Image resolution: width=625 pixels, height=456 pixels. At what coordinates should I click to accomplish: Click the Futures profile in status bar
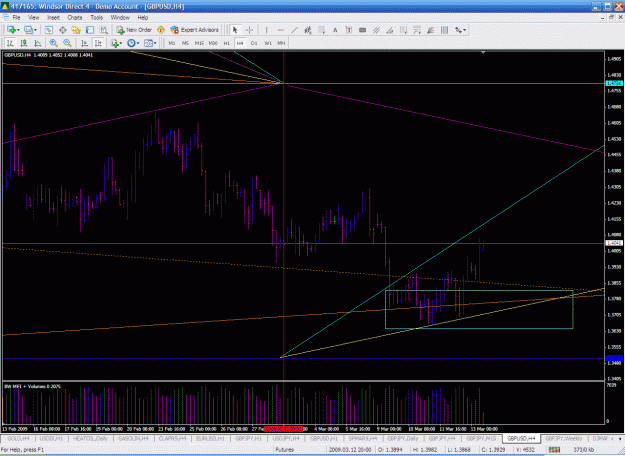285,450
